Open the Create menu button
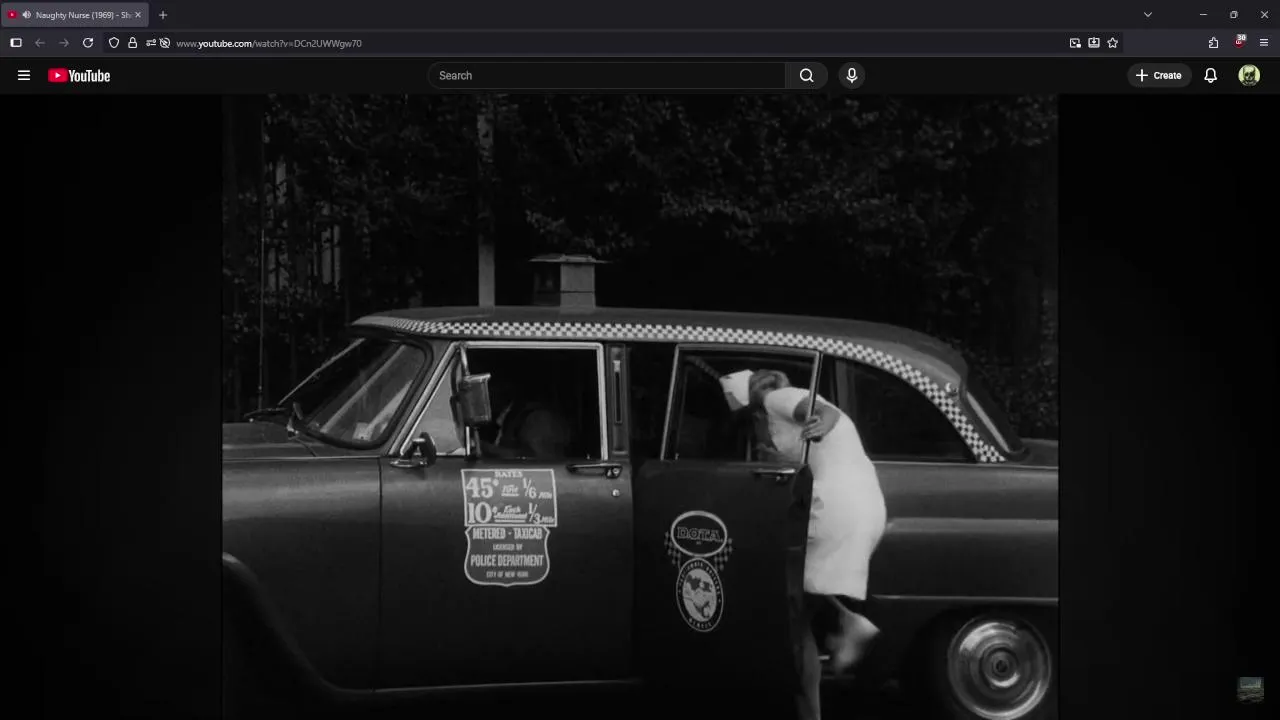Image resolution: width=1280 pixels, height=720 pixels. pos(1159,75)
